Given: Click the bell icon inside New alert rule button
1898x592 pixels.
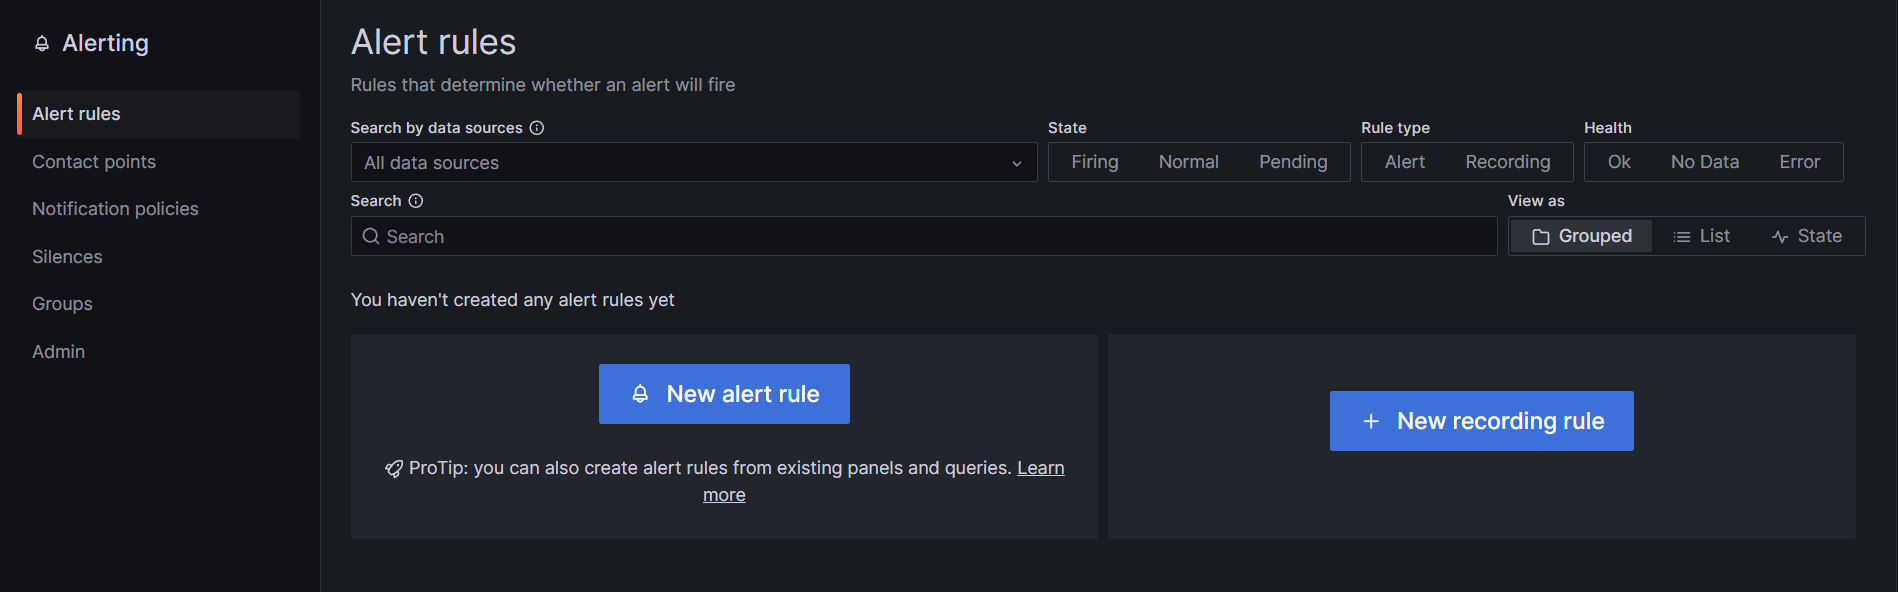Looking at the screenshot, I should 641,393.
